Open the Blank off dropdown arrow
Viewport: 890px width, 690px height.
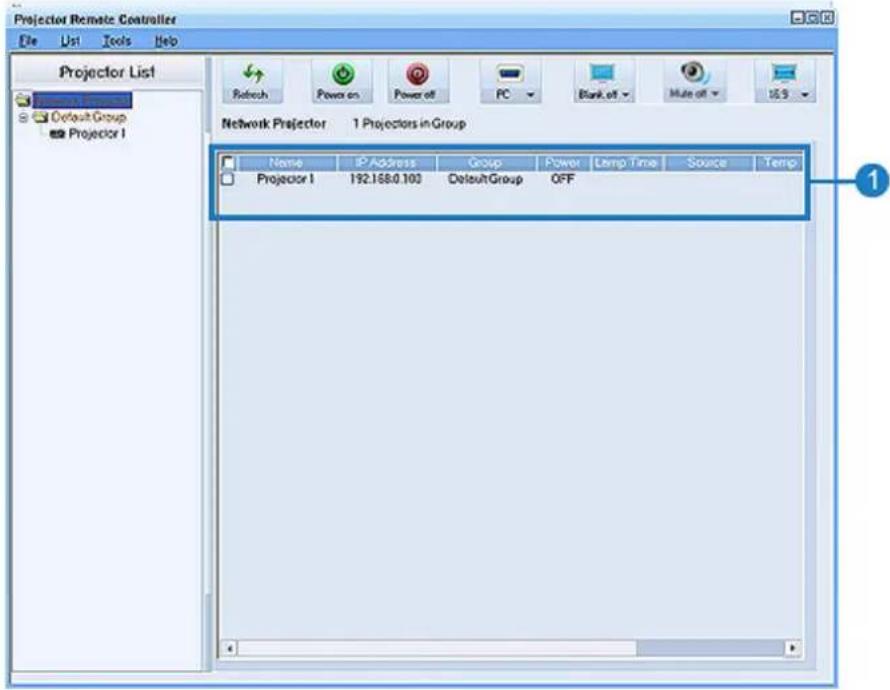pos(625,95)
